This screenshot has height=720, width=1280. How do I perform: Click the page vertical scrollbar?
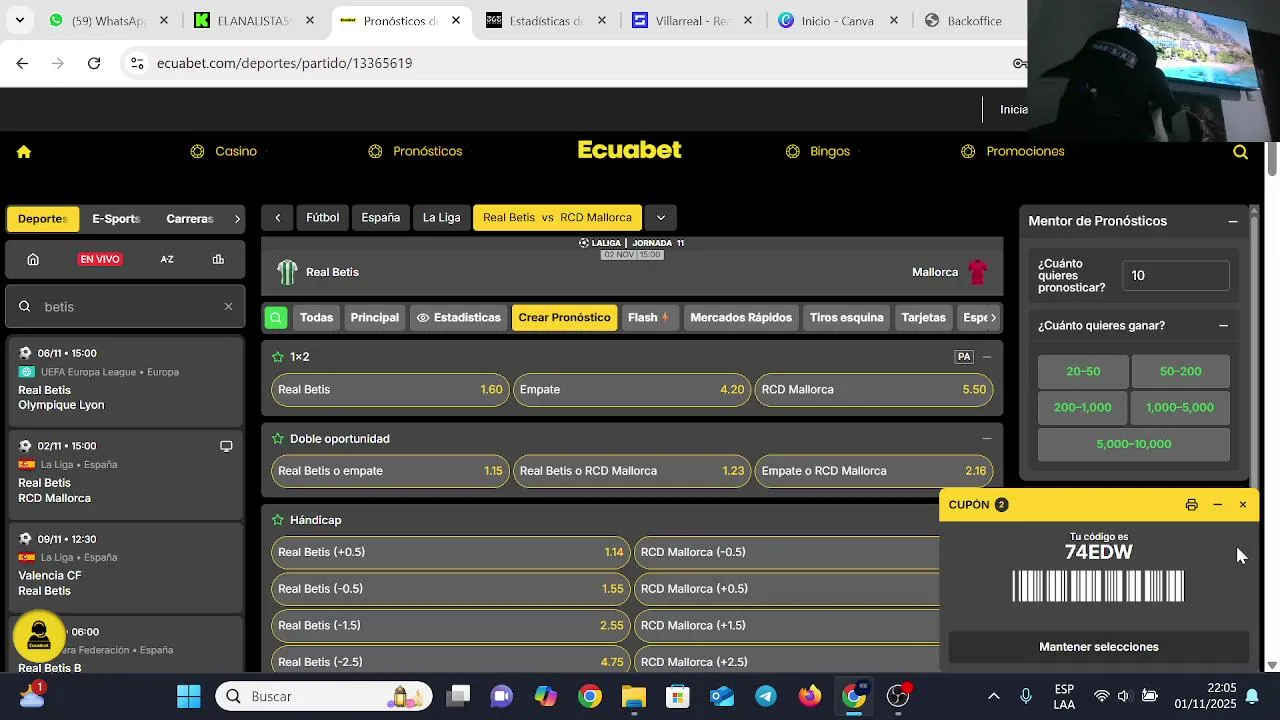(x=1272, y=160)
